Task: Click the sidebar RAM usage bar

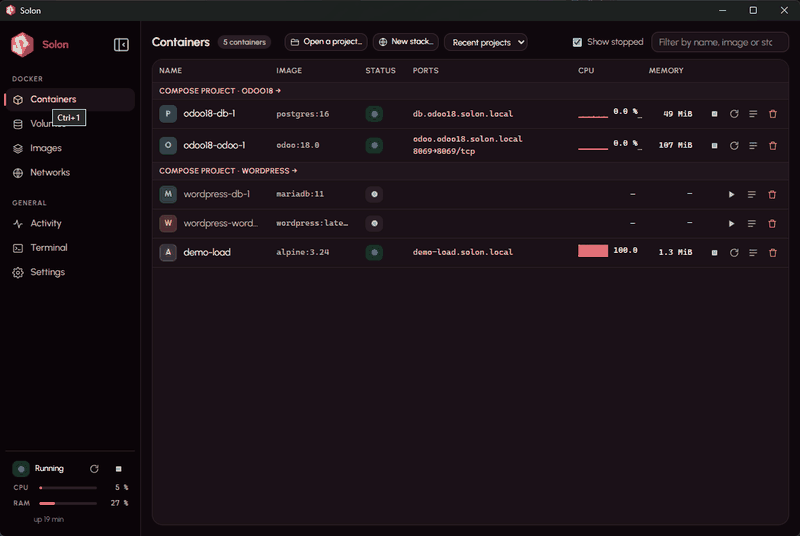Action: [68, 503]
